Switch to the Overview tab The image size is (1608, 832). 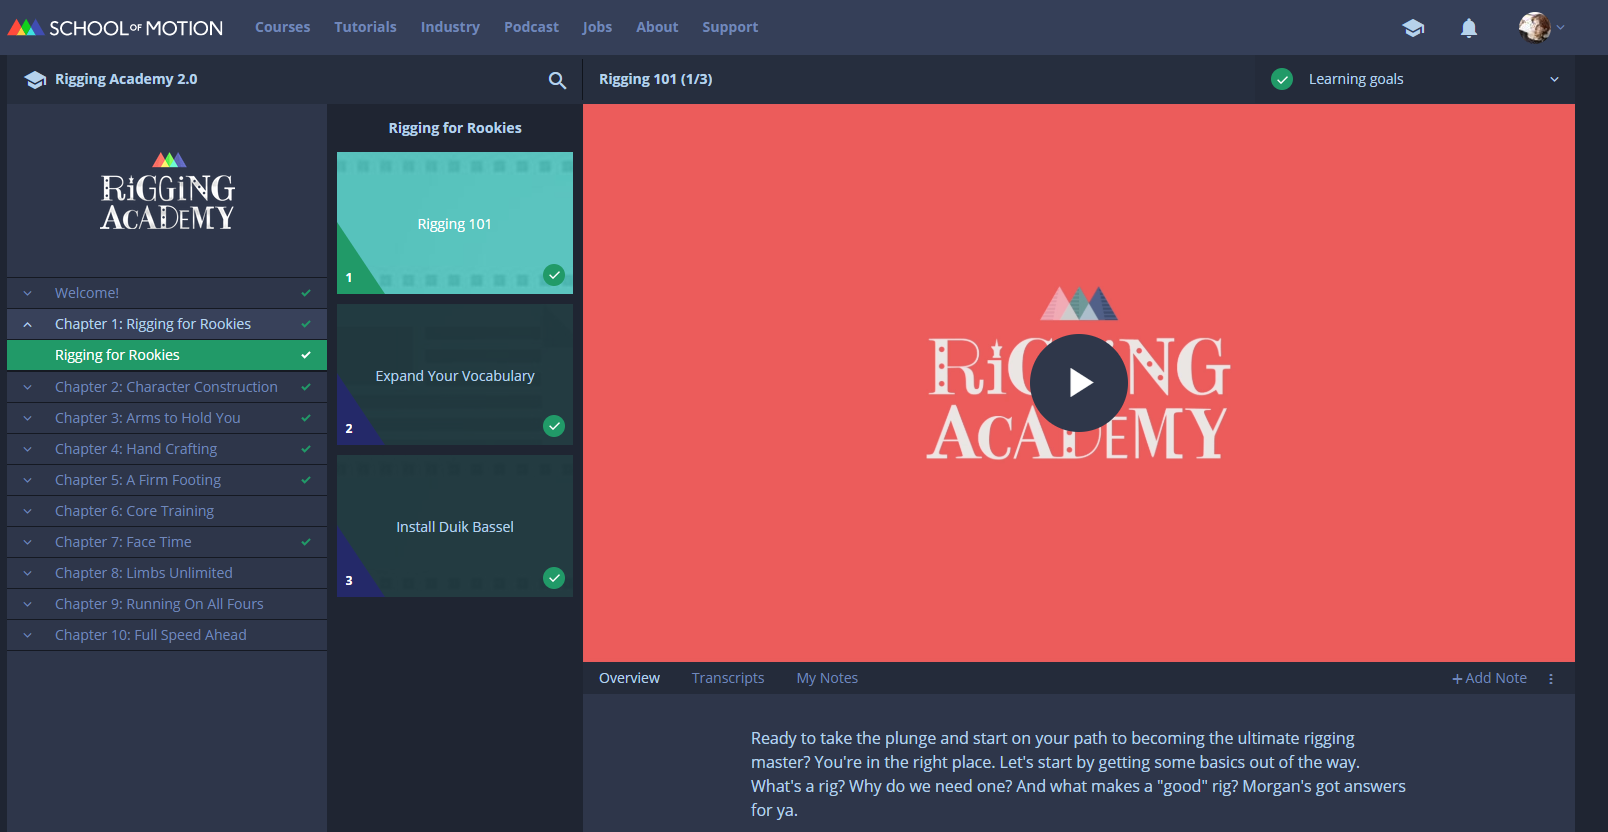tap(629, 678)
